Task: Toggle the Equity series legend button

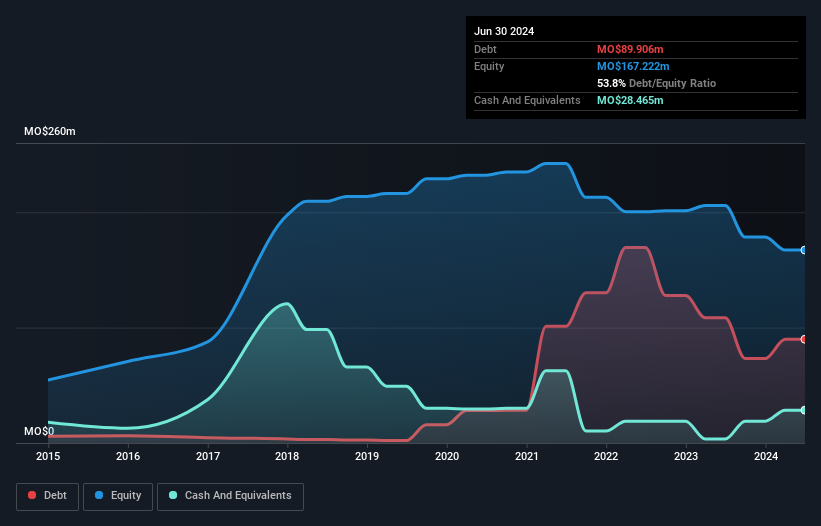Action: coord(118,496)
